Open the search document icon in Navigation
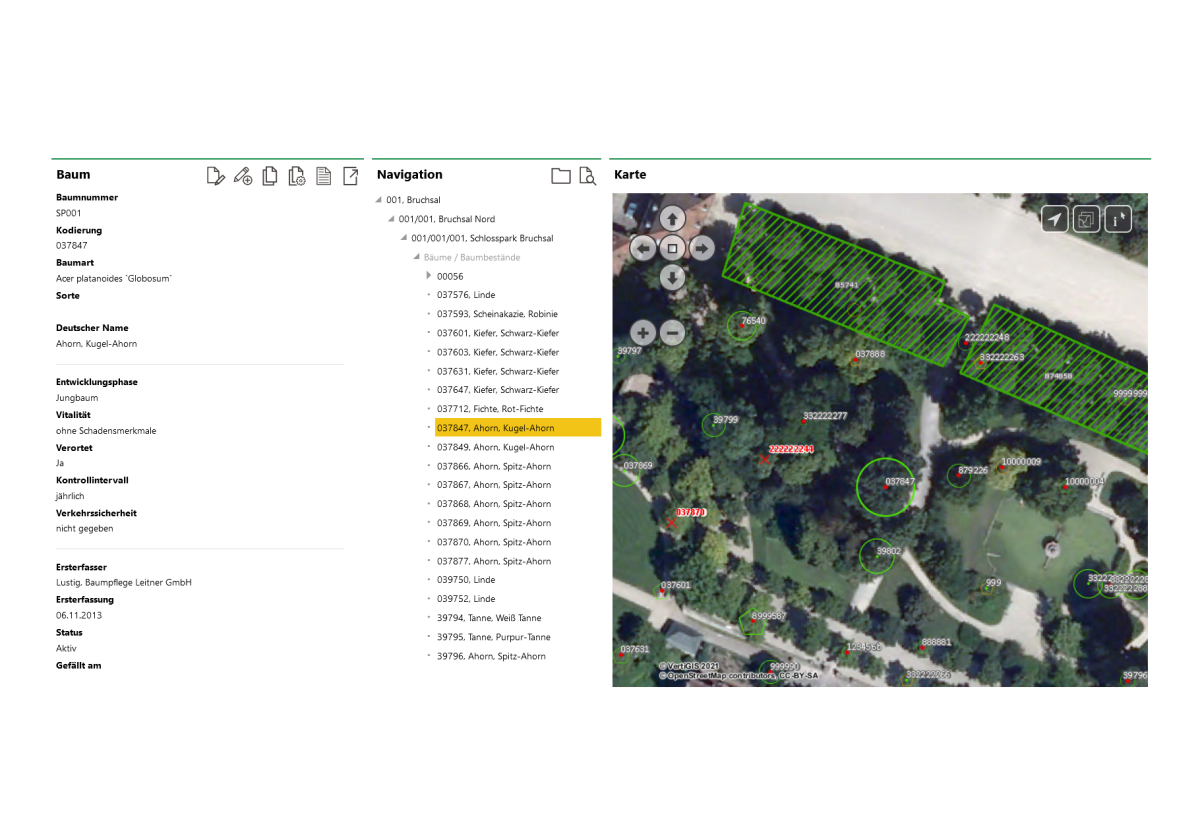 (x=587, y=176)
